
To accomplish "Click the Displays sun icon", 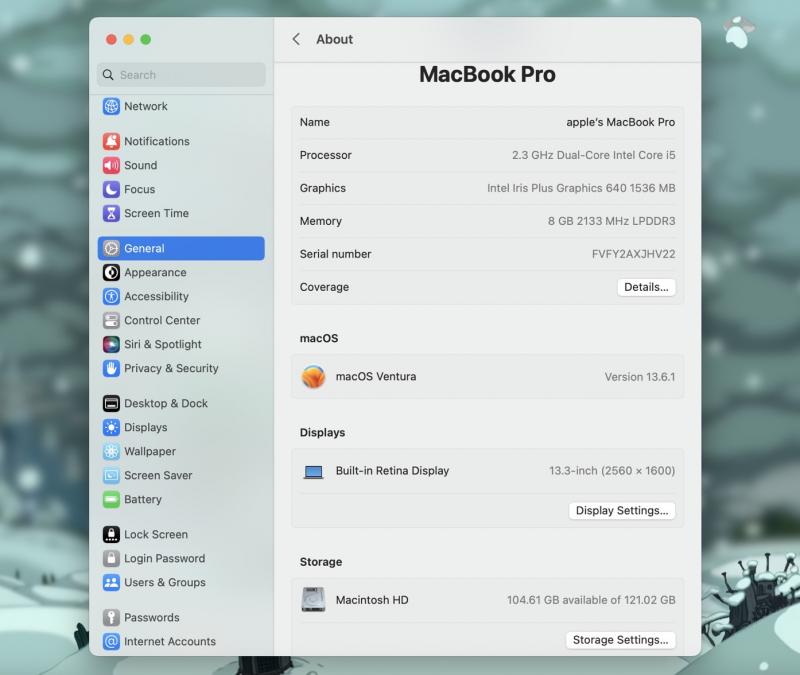I will tap(111, 428).
